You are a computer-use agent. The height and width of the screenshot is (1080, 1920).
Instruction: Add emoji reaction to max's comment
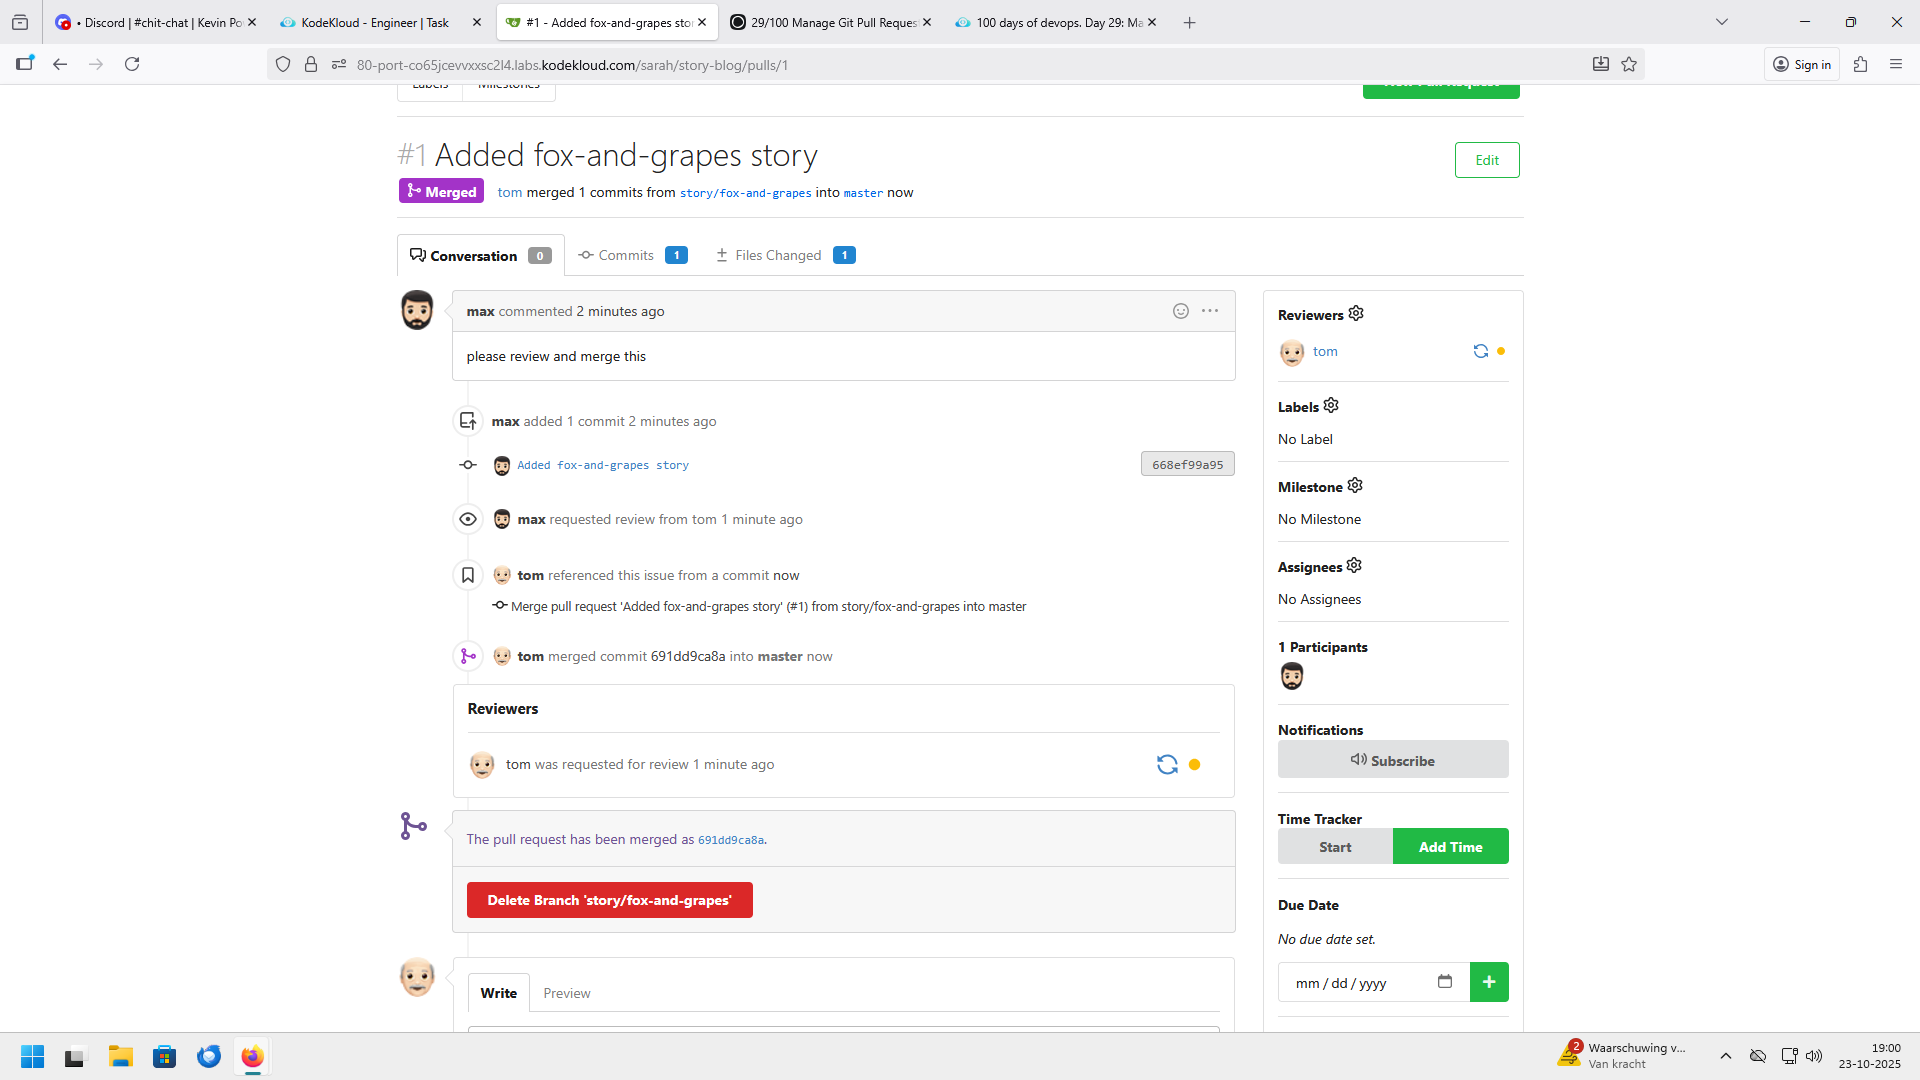pos(1181,311)
